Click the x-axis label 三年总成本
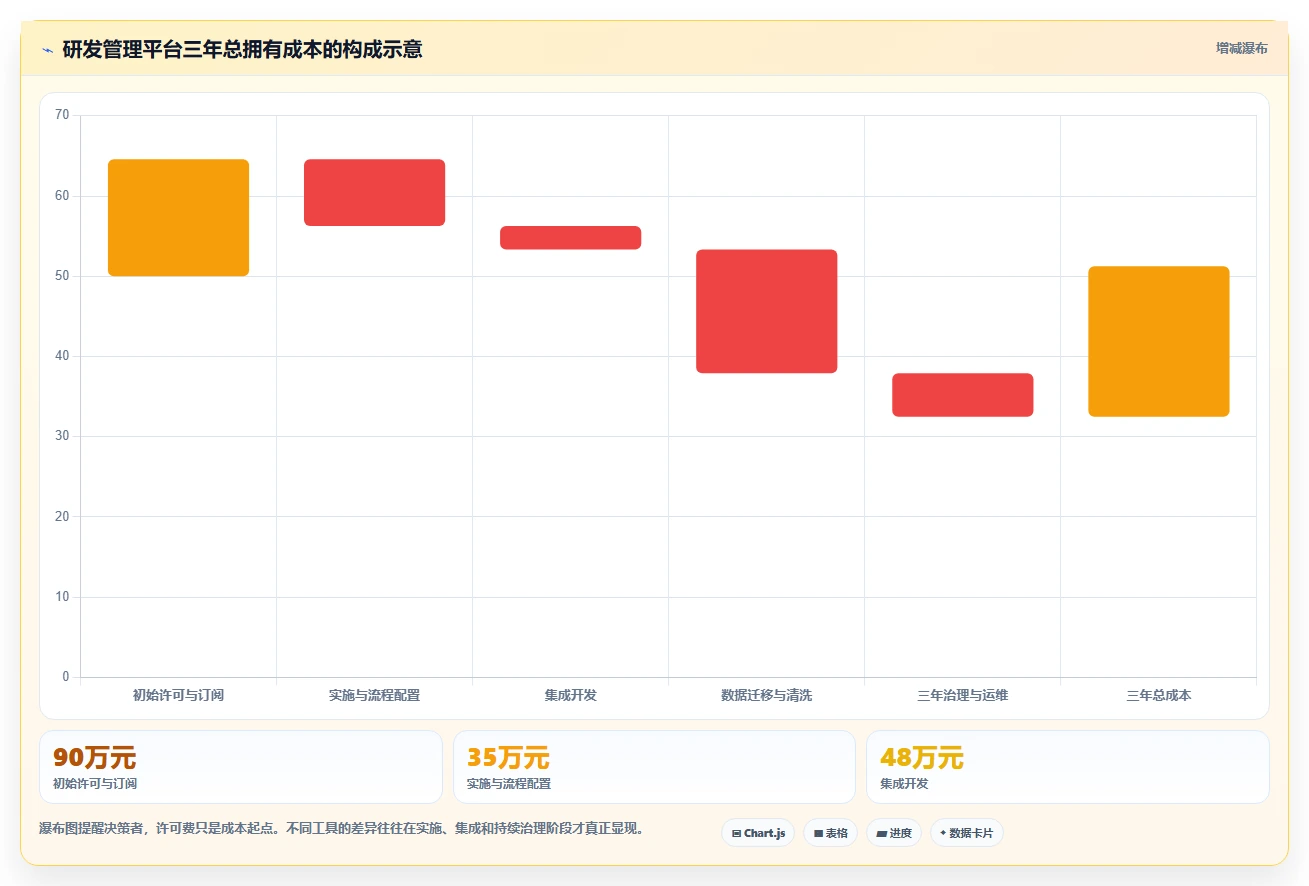1309x886 pixels. pyautogui.click(x=1158, y=695)
